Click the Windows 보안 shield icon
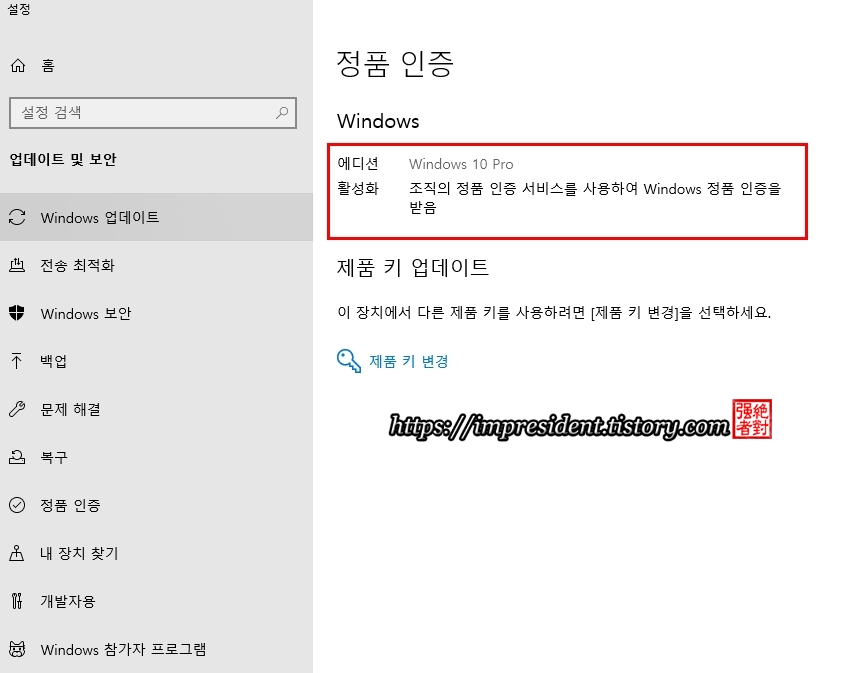This screenshot has height=673, width=851. [x=17, y=313]
